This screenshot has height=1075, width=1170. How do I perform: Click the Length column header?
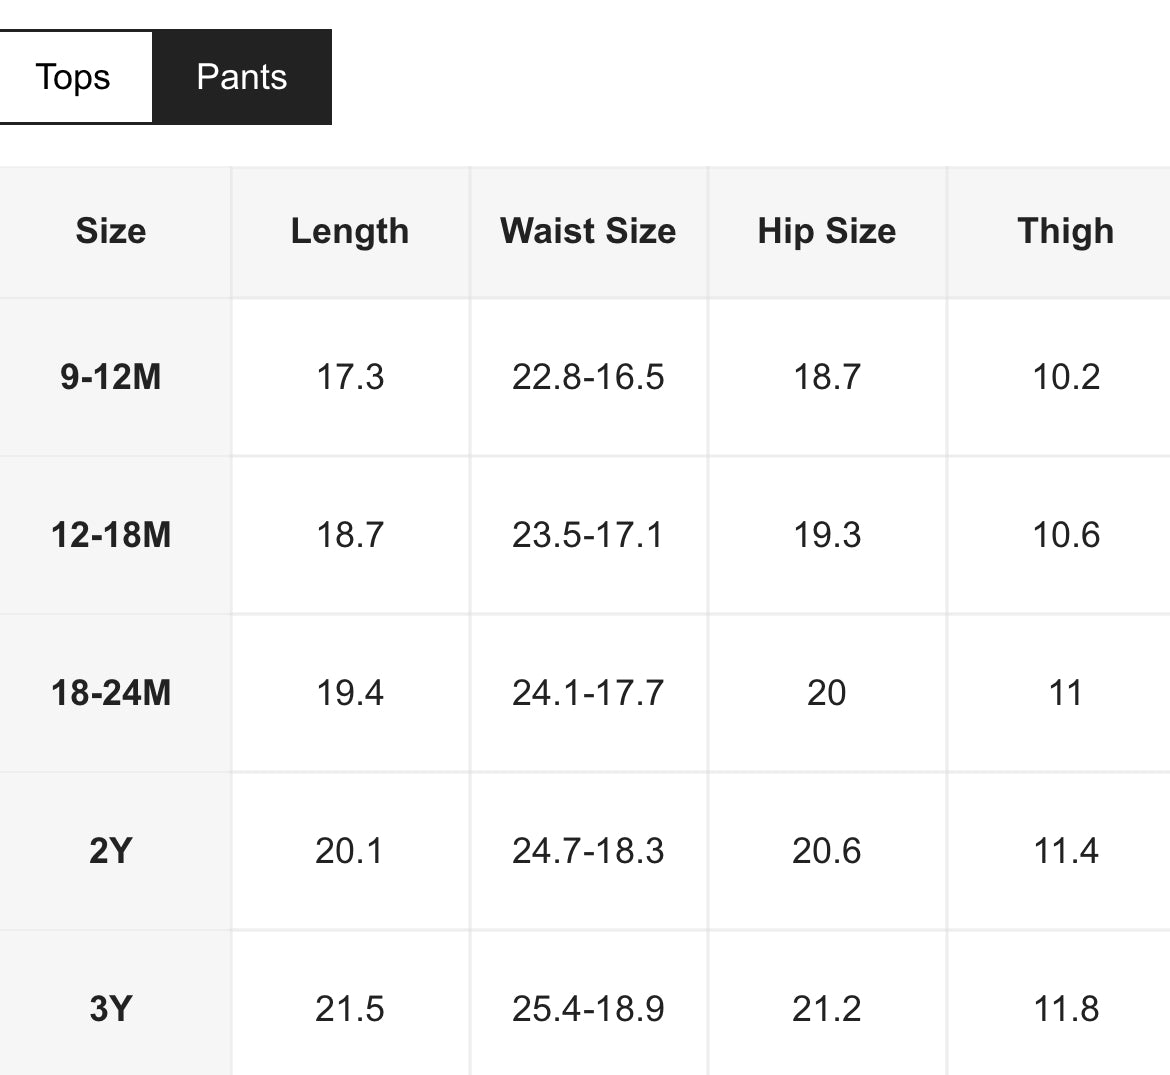350,231
